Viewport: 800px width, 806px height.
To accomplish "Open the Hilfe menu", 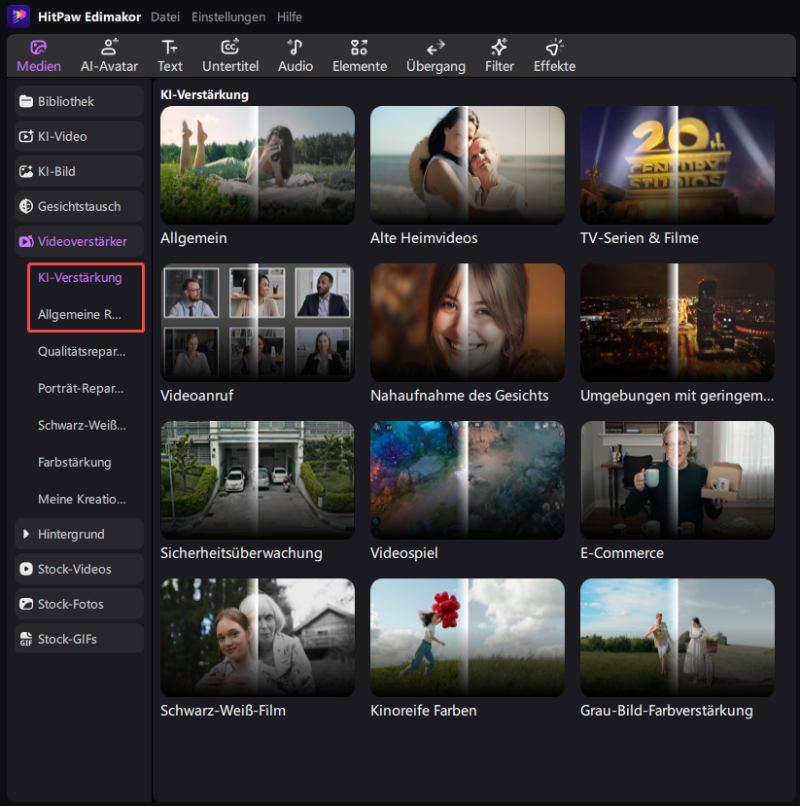I will tap(289, 17).
